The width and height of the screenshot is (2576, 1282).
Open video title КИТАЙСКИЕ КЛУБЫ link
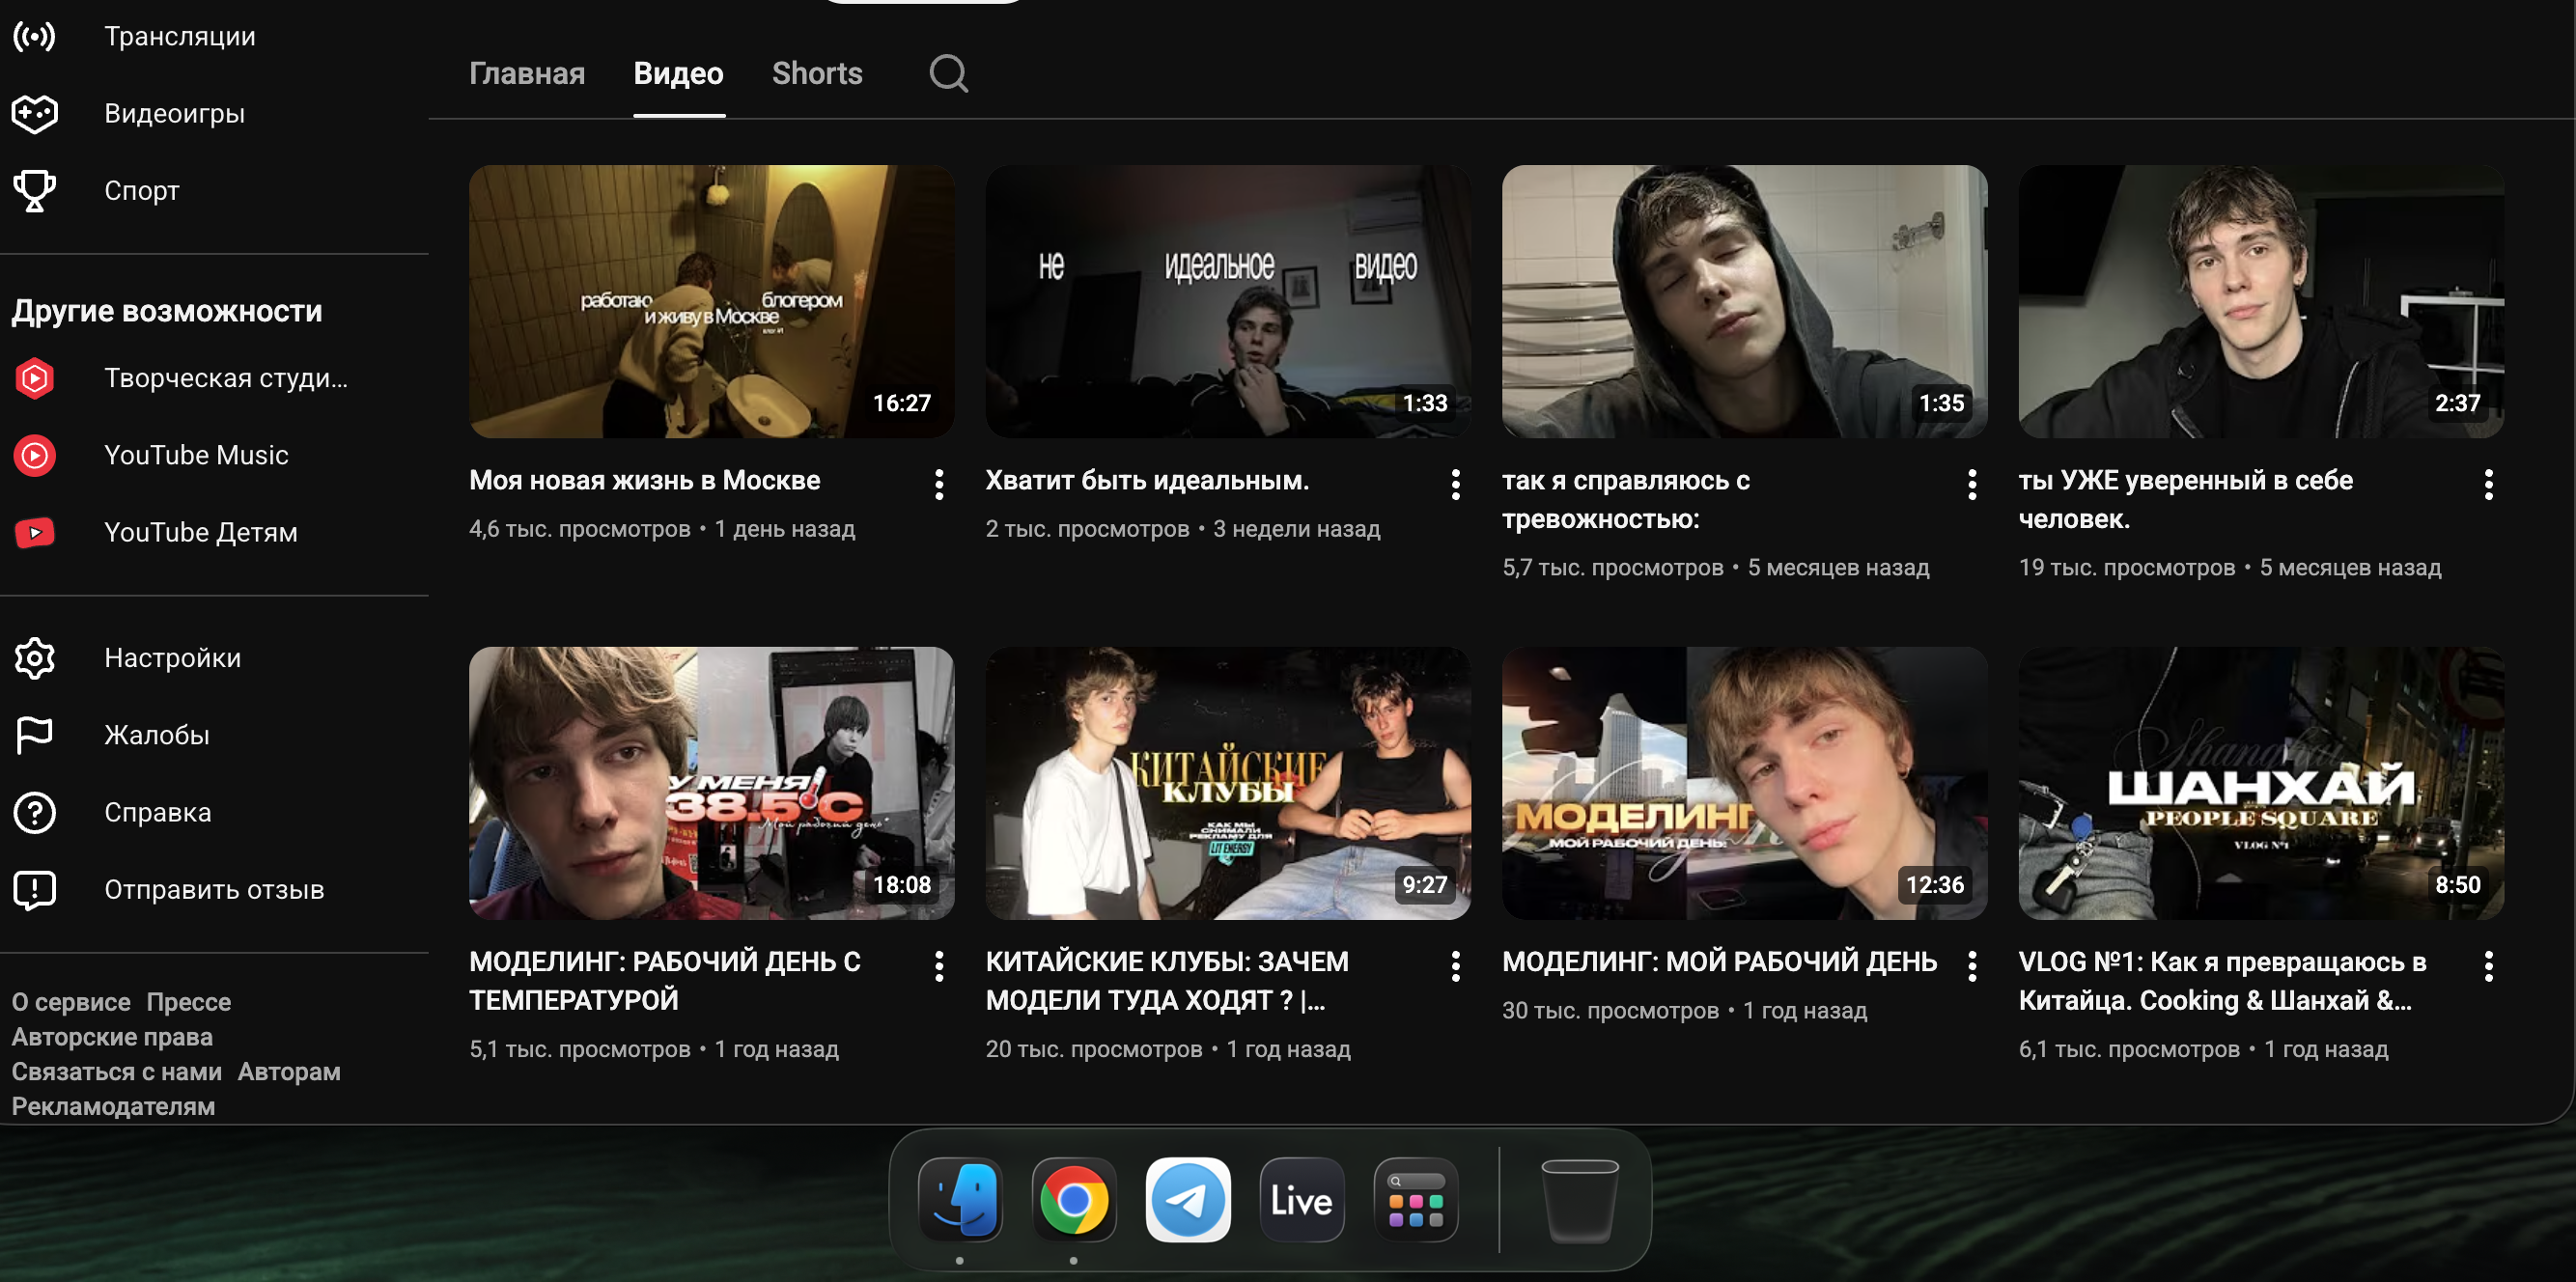tap(1166, 980)
